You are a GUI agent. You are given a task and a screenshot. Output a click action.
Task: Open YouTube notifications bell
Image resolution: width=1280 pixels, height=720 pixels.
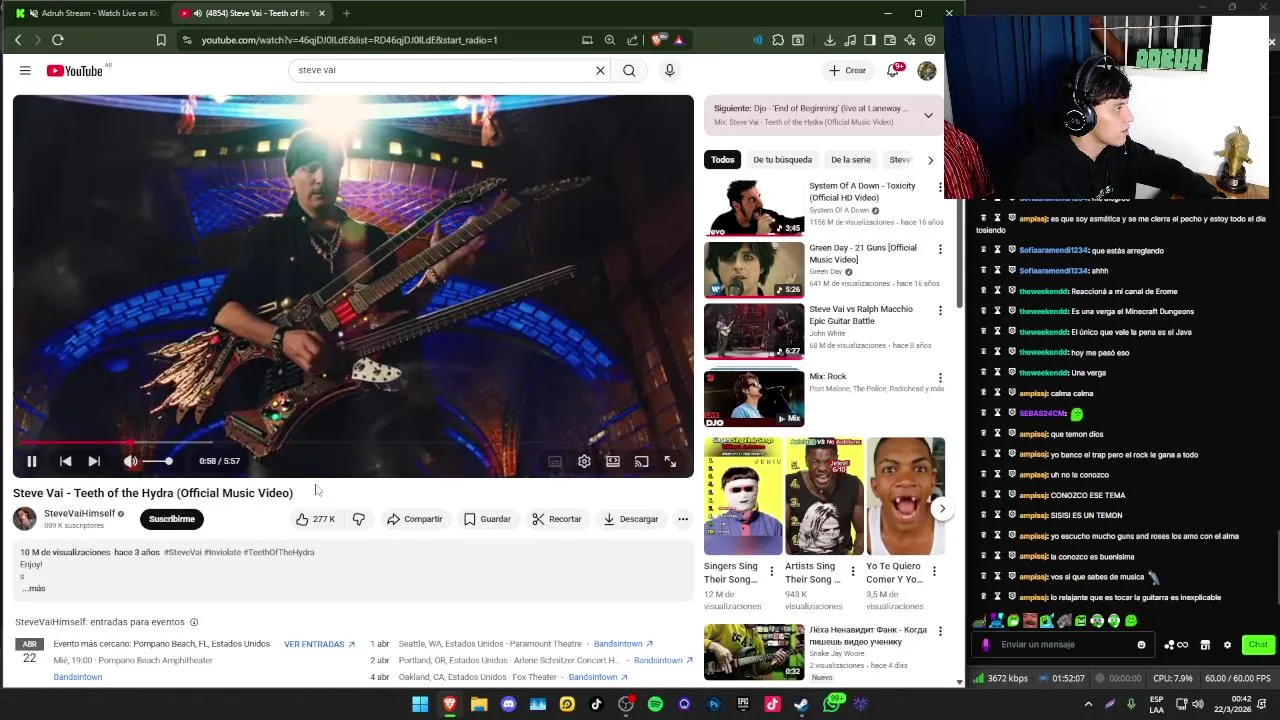(894, 70)
